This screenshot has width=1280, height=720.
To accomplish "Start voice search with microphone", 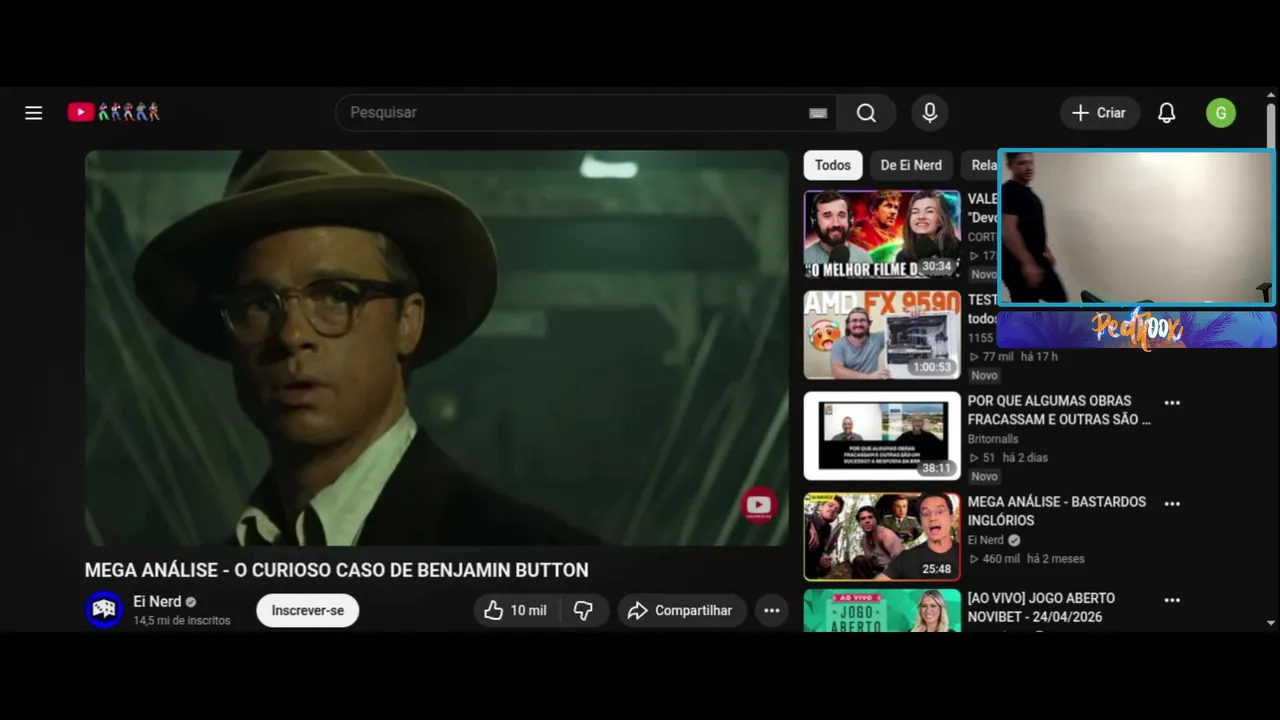I will coord(930,113).
